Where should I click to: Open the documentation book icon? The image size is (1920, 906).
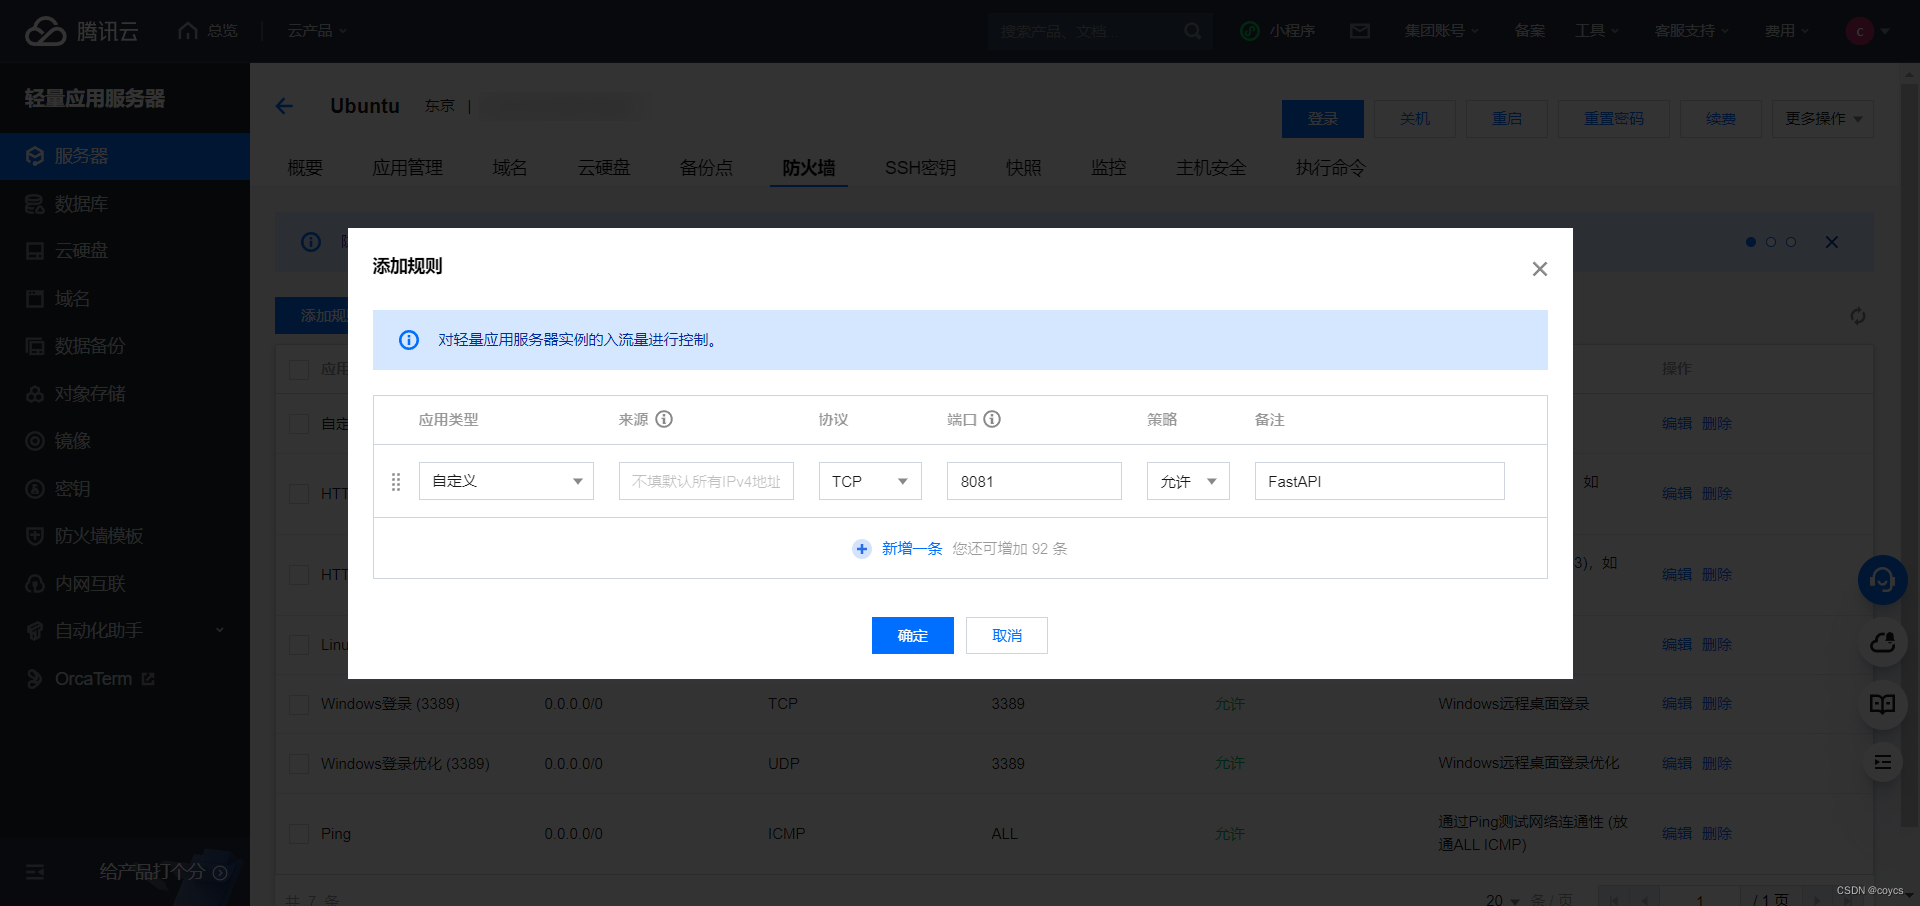(1883, 704)
